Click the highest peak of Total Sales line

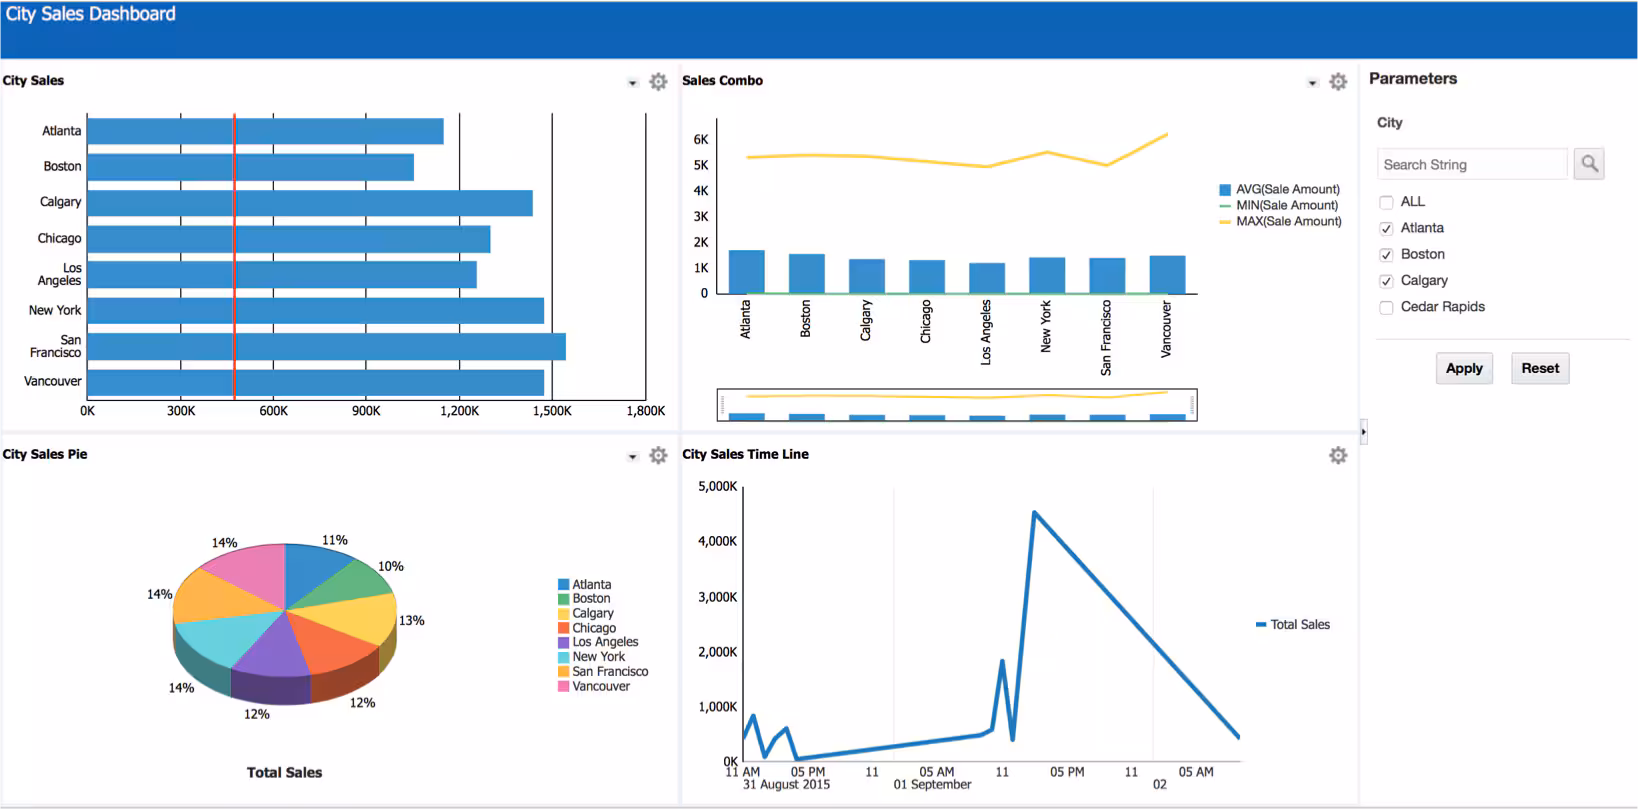tap(1034, 513)
